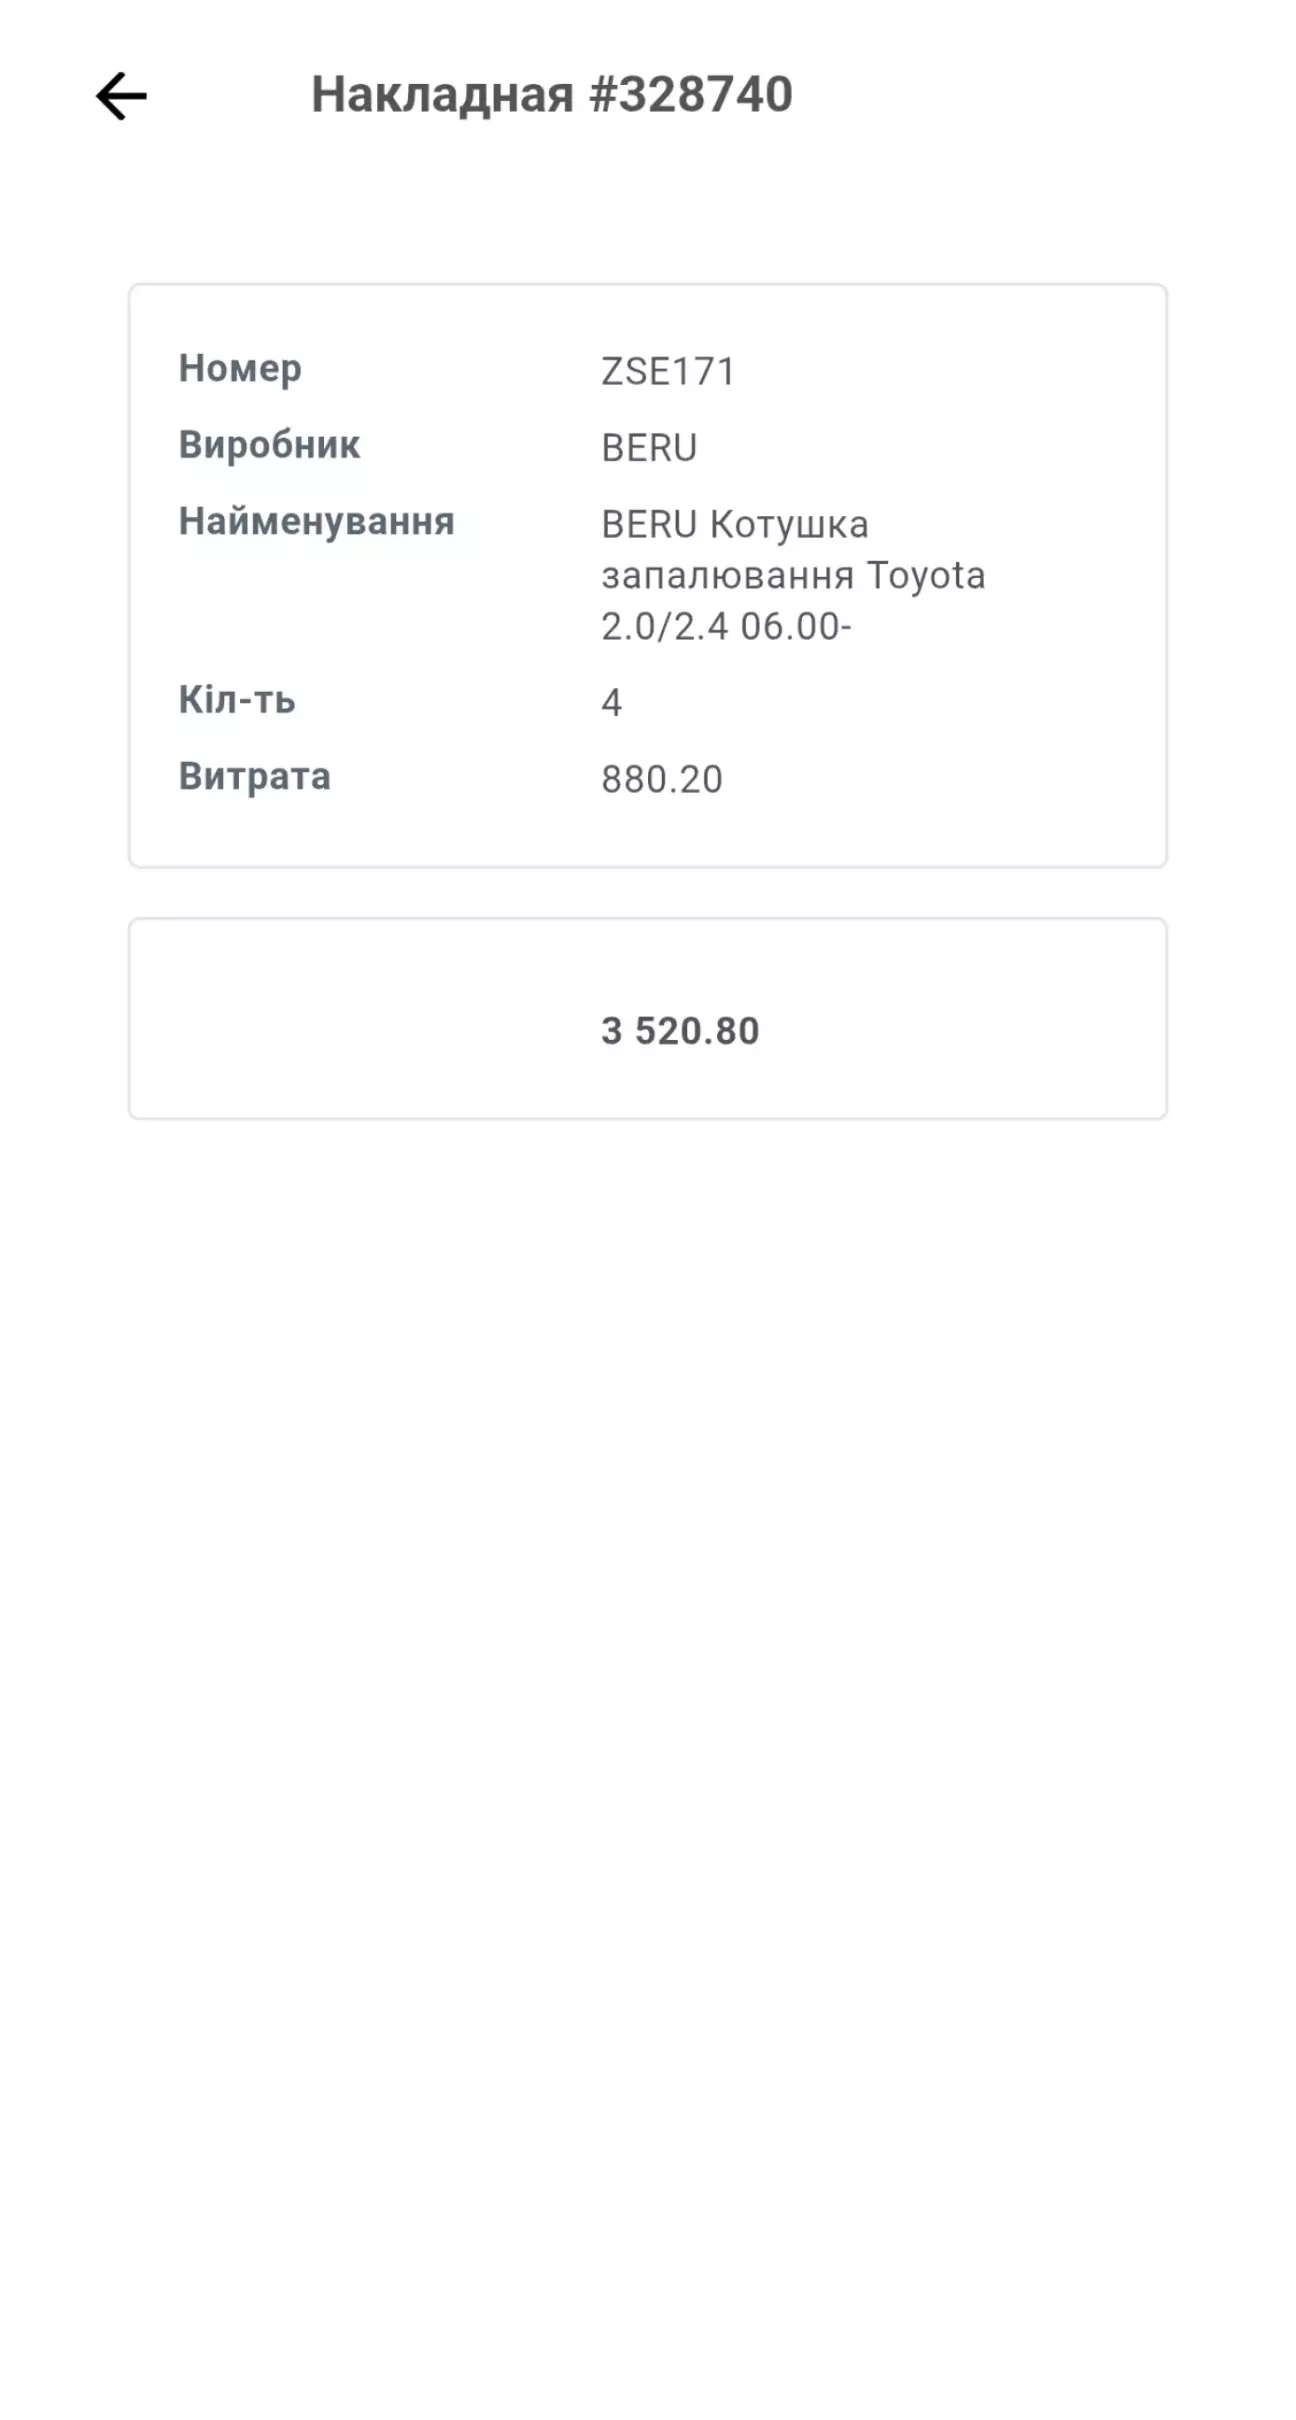Select the Номер field label

click(240, 369)
